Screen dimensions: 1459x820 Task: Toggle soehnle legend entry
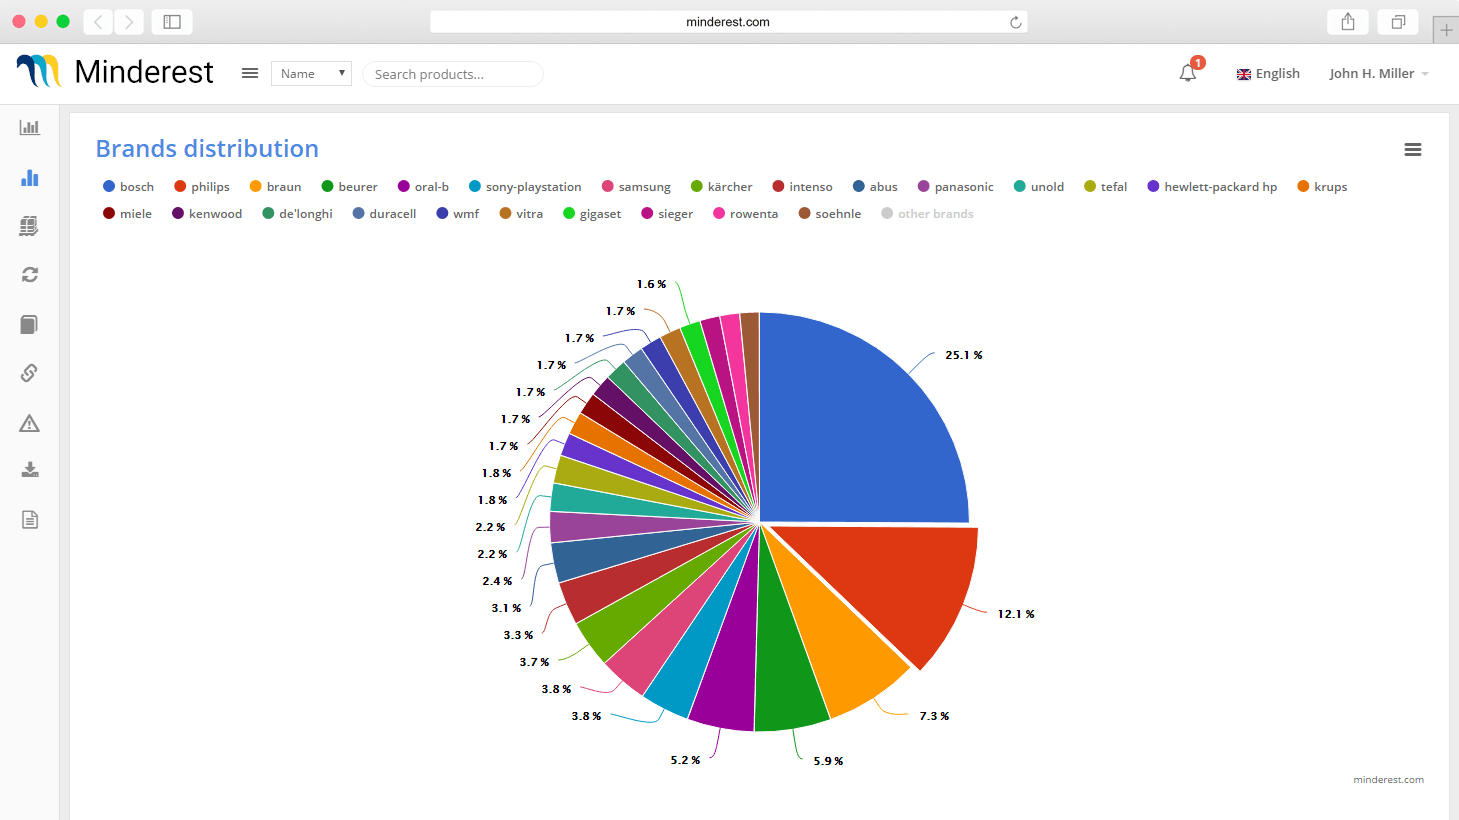830,214
